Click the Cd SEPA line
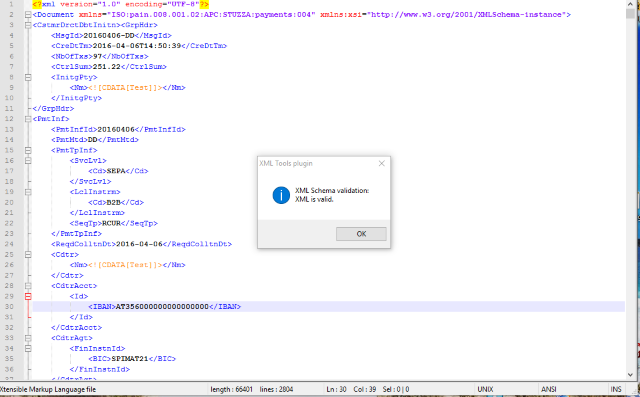The image size is (640, 397). pyautogui.click(x=118, y=171)
